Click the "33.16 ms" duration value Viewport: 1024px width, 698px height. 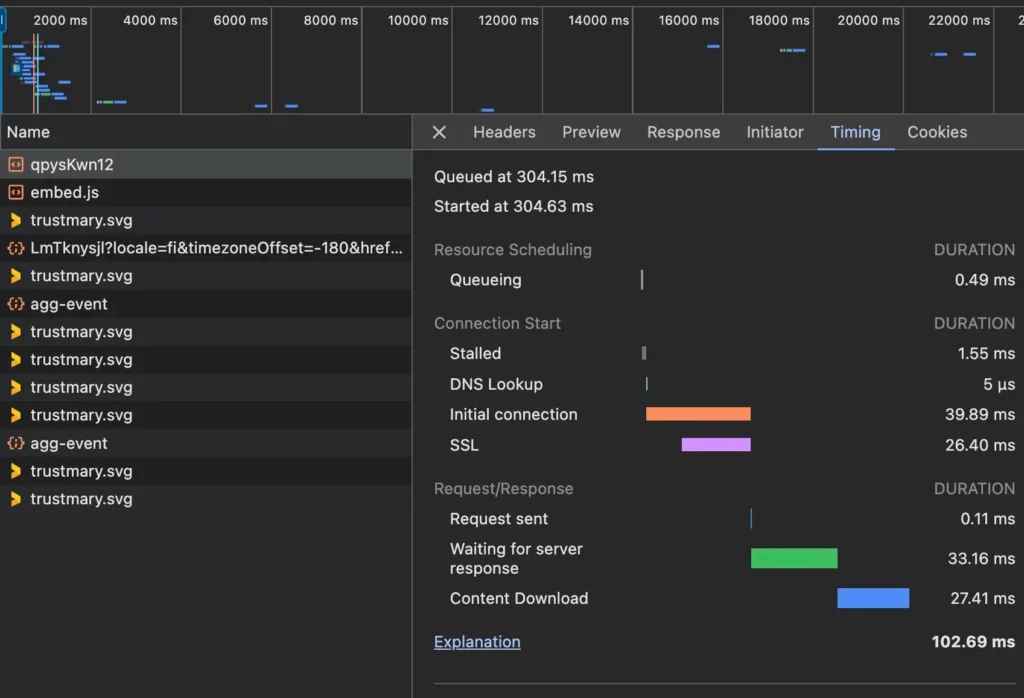tap(981, 559)
